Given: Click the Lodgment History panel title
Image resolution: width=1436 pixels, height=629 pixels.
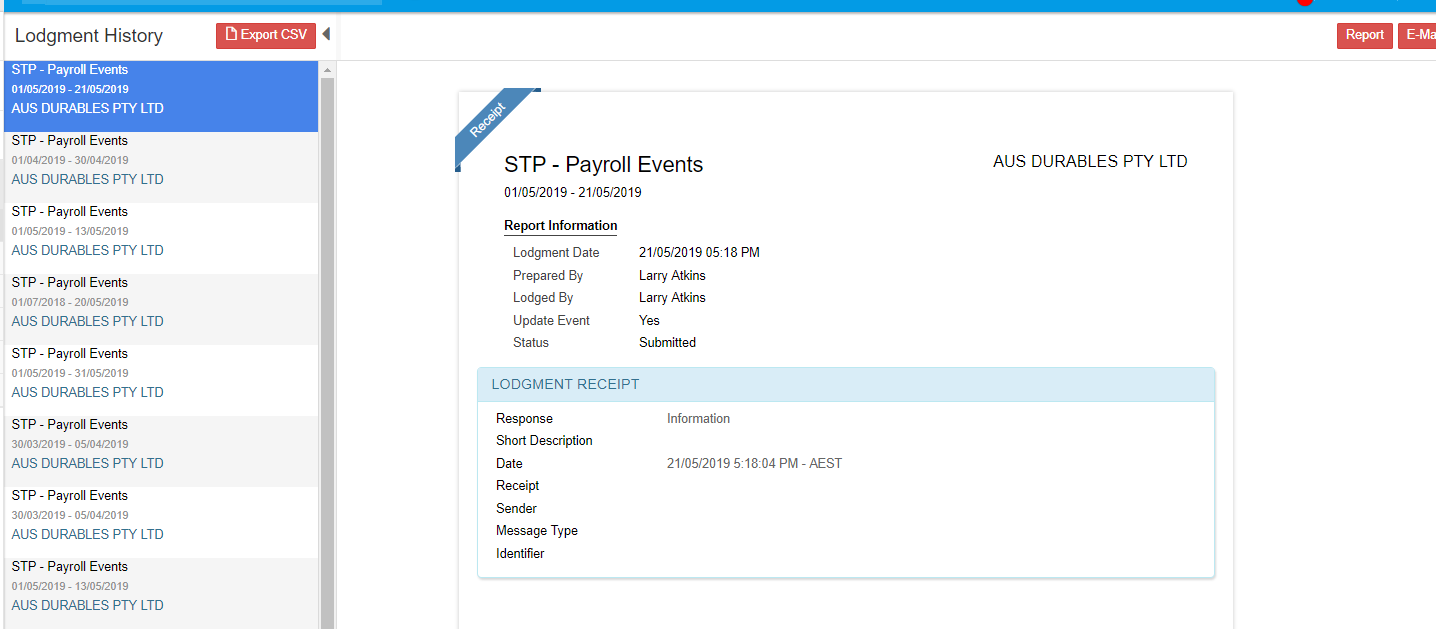Looking at the screenshot, I should tap(89, 36).
